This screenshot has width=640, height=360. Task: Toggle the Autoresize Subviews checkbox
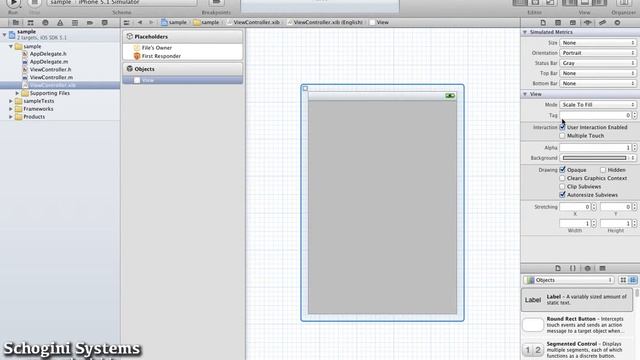(562, 195)
